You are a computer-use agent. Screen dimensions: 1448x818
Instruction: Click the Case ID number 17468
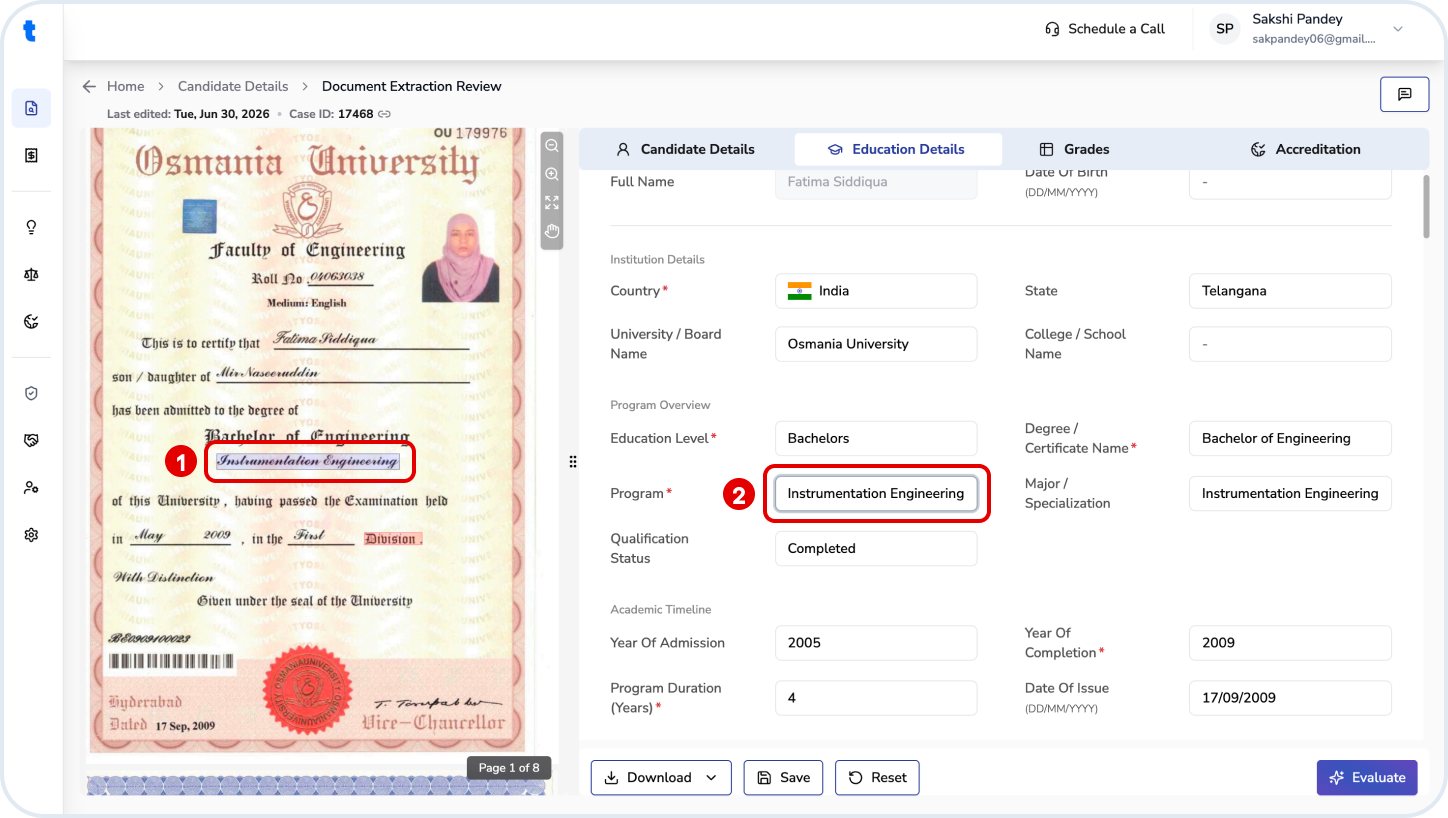point(356,114)
